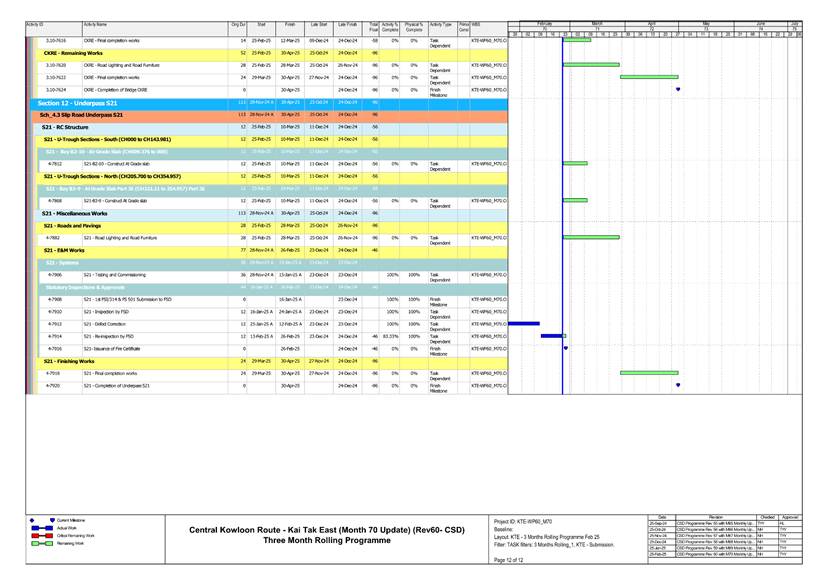Viewport: 828px width, 578px height.
Task: Click the Late Start column header
Action: 319,23
